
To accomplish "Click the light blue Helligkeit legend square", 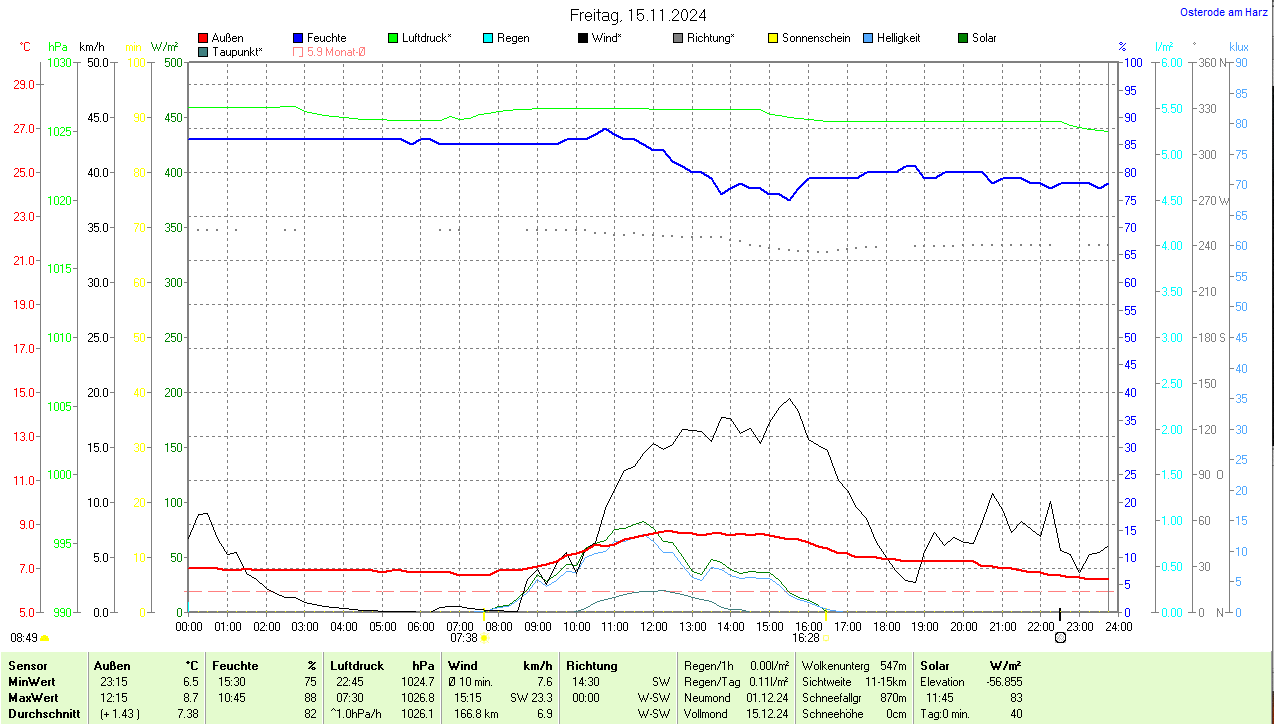I will 868,39.
